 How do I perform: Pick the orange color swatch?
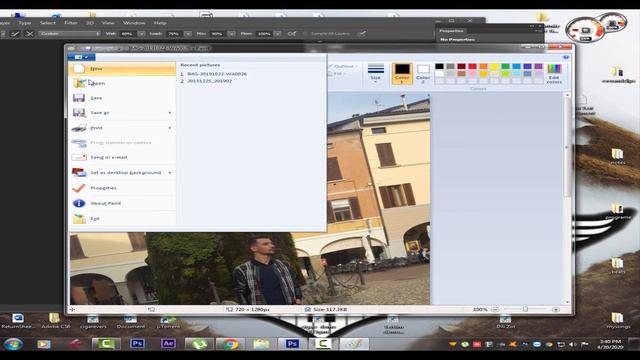pyautogui.click(x=483, y=66)
